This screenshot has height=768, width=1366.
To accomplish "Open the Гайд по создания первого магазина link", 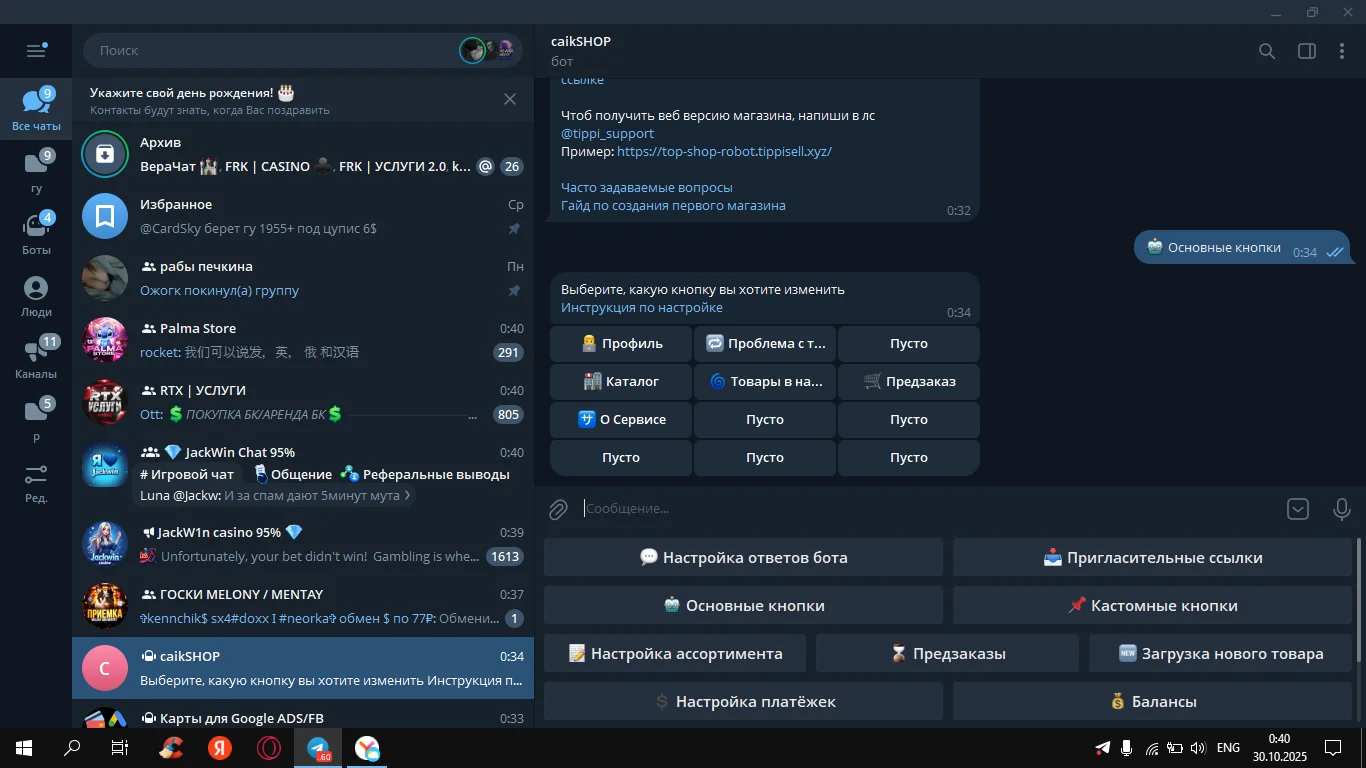I will pyautogui.click(x=673, y=205).
